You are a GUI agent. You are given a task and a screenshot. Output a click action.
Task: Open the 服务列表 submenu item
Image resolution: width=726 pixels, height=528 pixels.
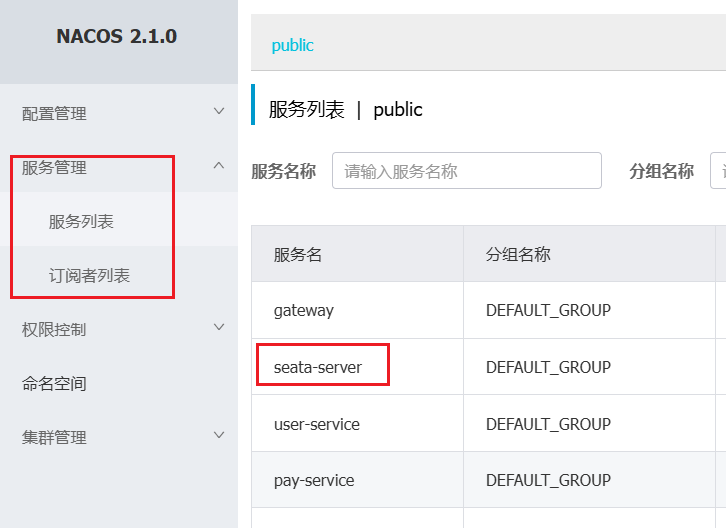(81, 221)
